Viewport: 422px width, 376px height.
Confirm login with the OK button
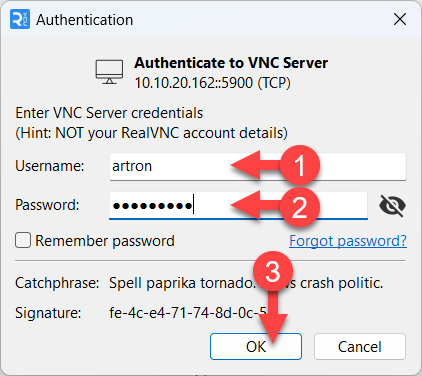tap(256, 347)
